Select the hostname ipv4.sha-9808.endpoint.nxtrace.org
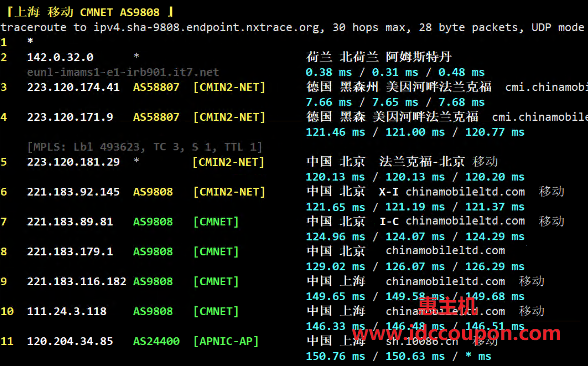This screenshot has height=366, width=588. (x=207, y=28)
